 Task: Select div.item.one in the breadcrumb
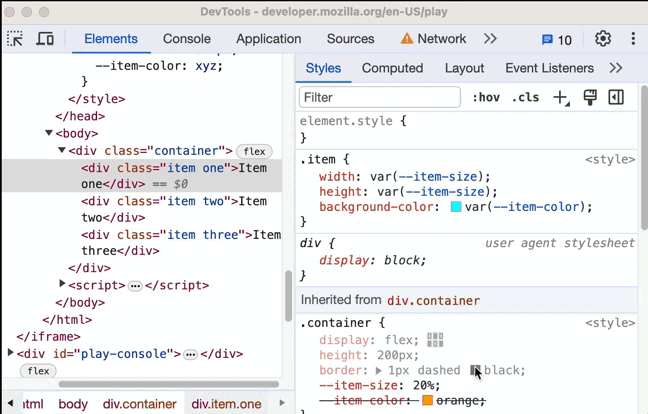[226, 404]
